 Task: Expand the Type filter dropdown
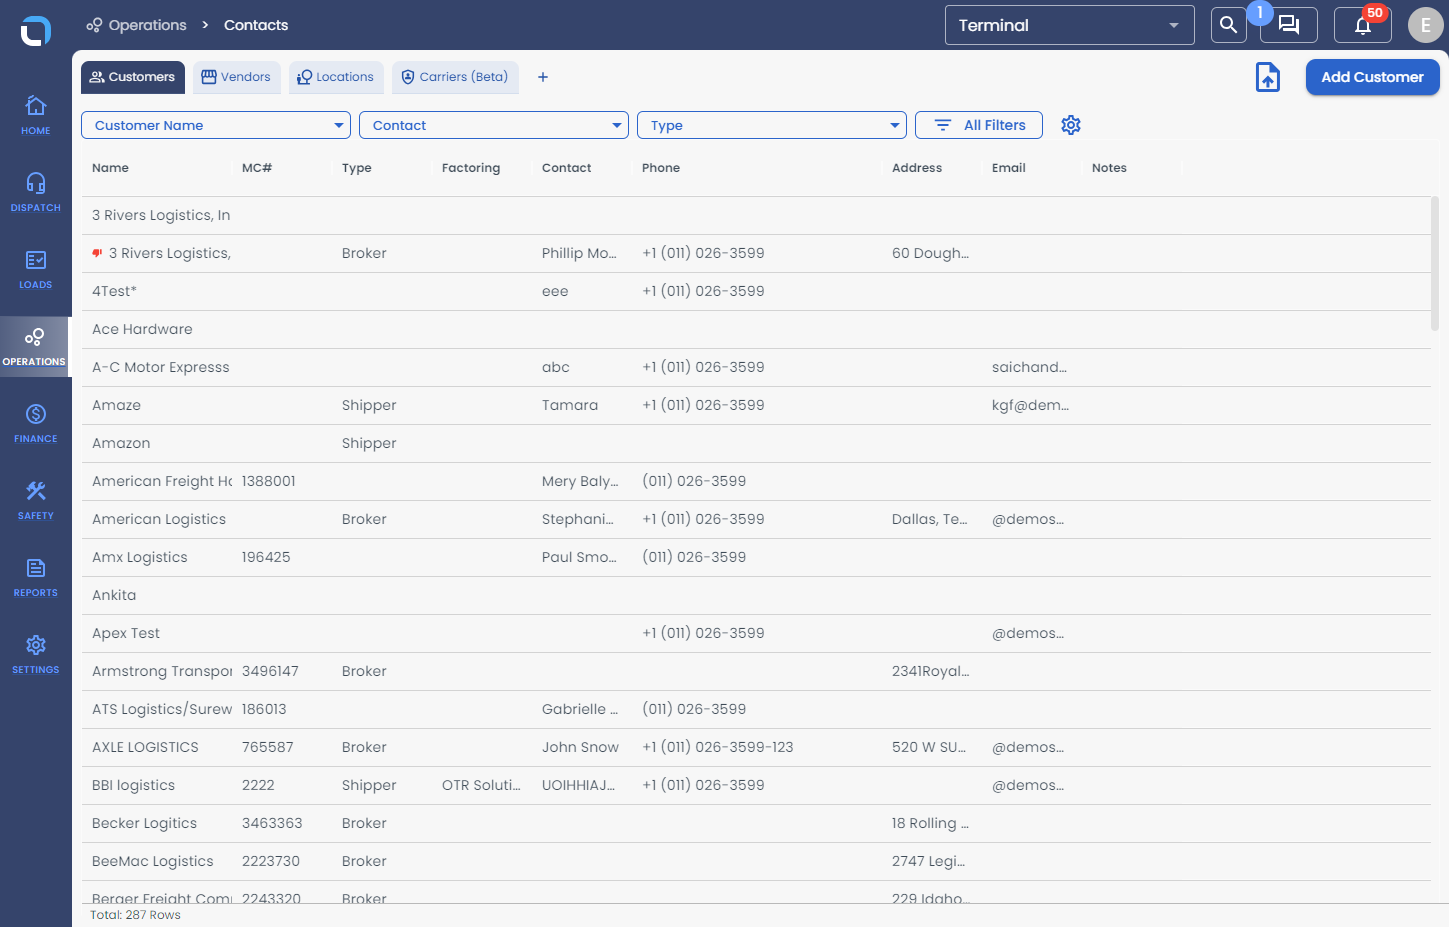(772, 125)
